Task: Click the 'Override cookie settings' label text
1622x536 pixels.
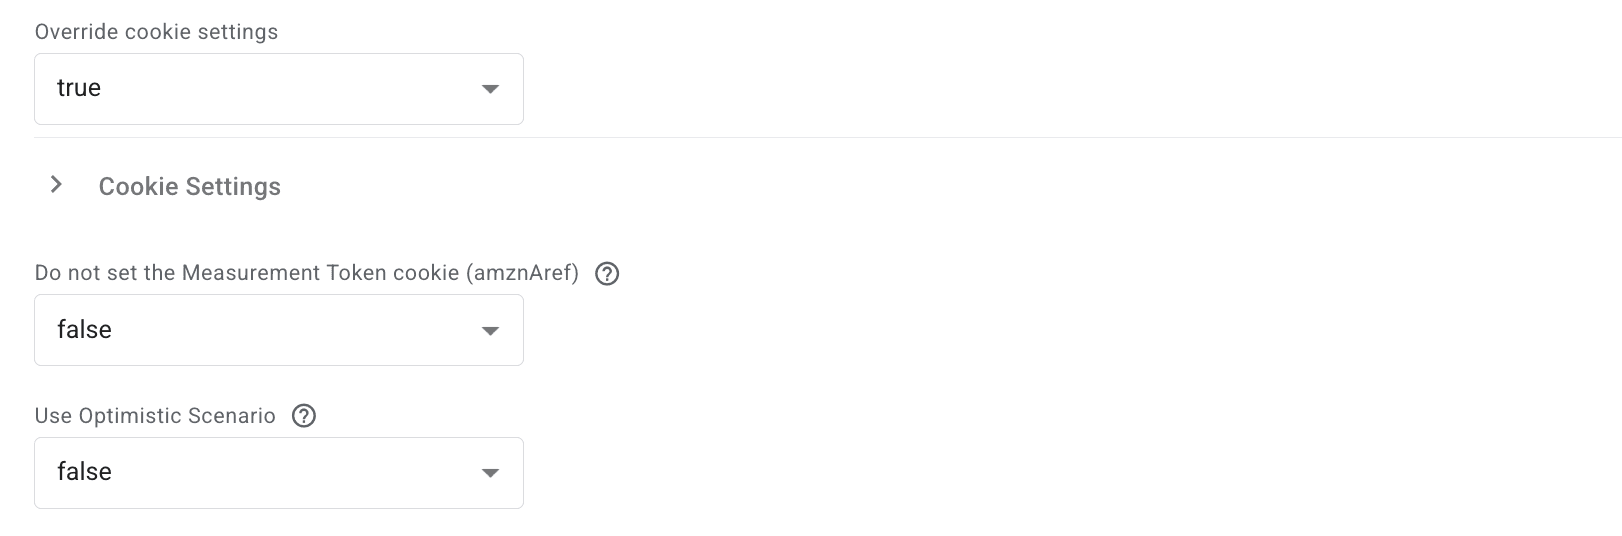Action: tap(156, 32)
